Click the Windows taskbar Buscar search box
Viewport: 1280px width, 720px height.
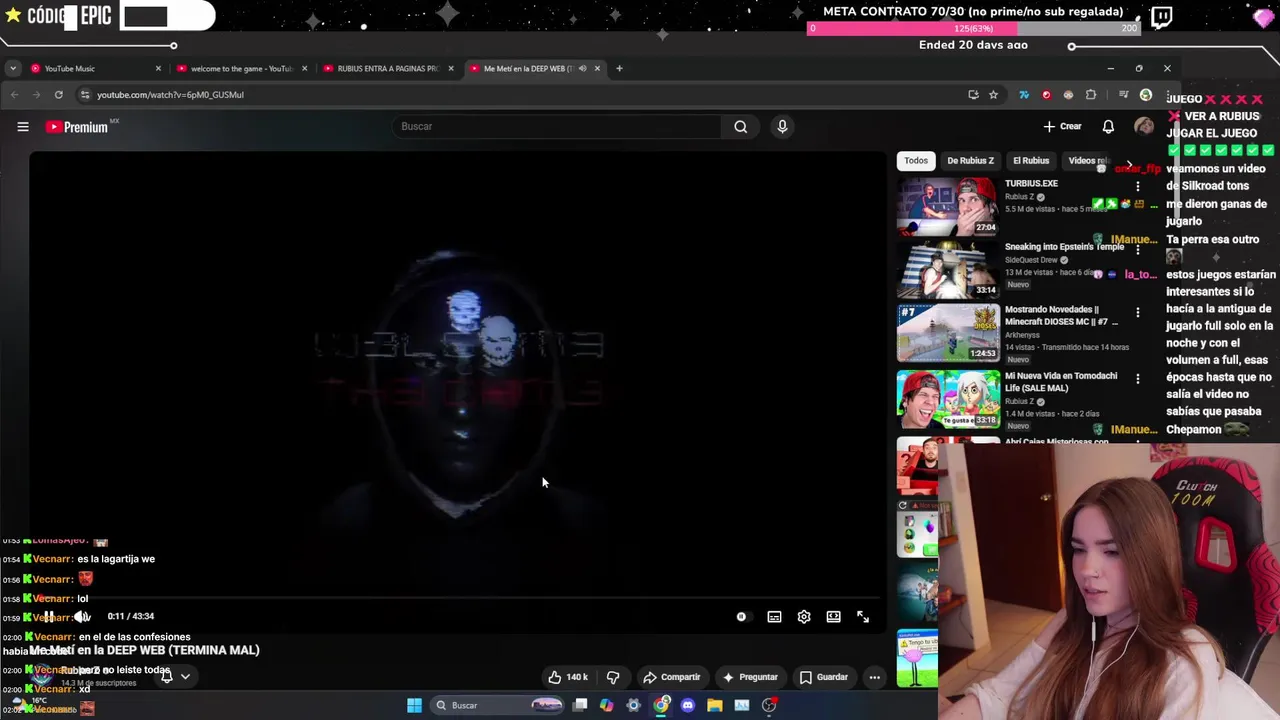[498, 706]
